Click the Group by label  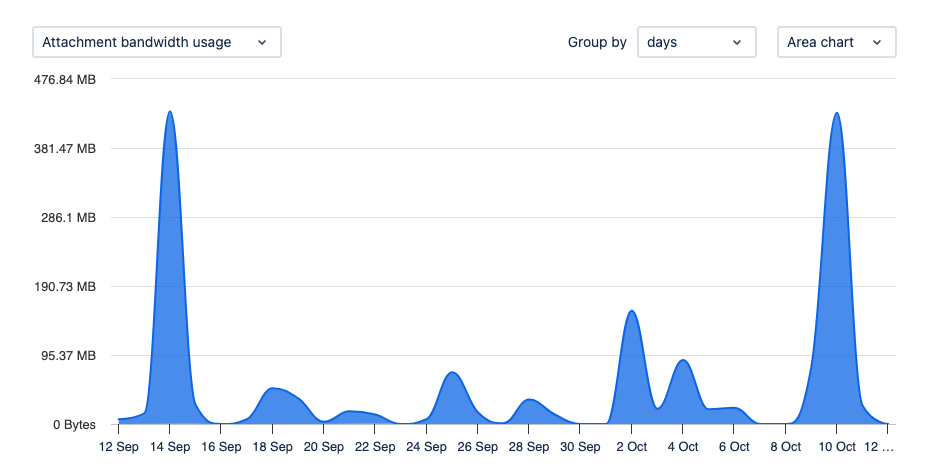597,42
